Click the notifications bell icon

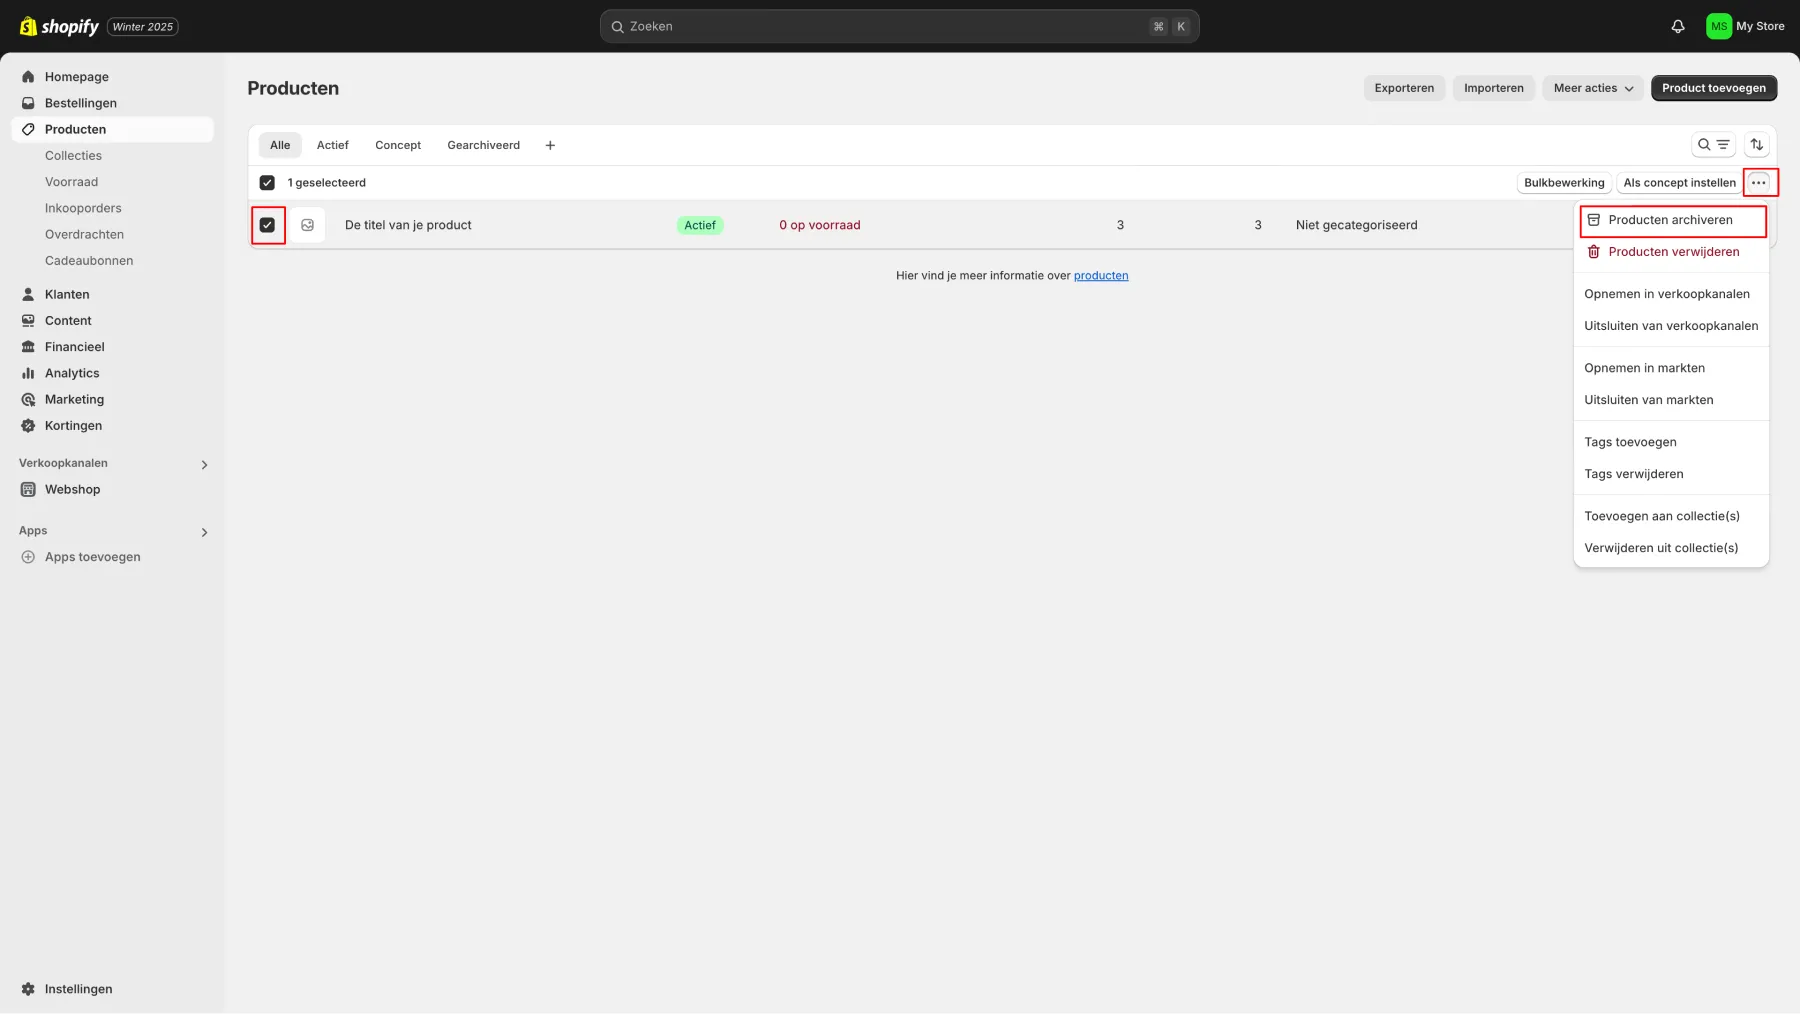[x=1678, y=27]
